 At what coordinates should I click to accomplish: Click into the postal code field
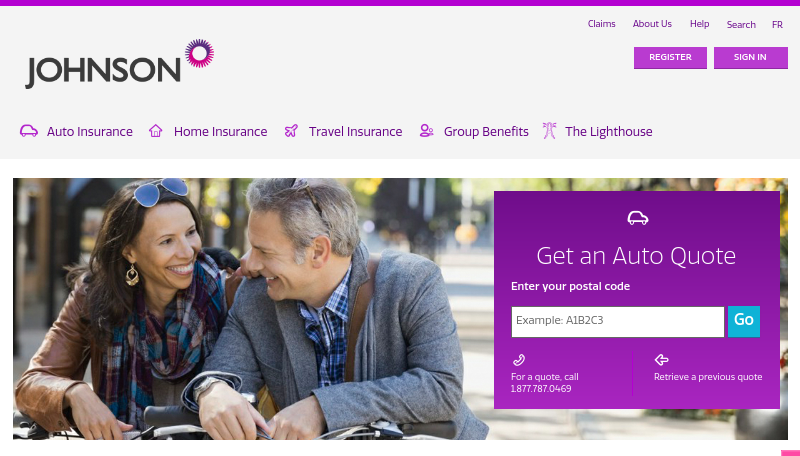[618, 322]
